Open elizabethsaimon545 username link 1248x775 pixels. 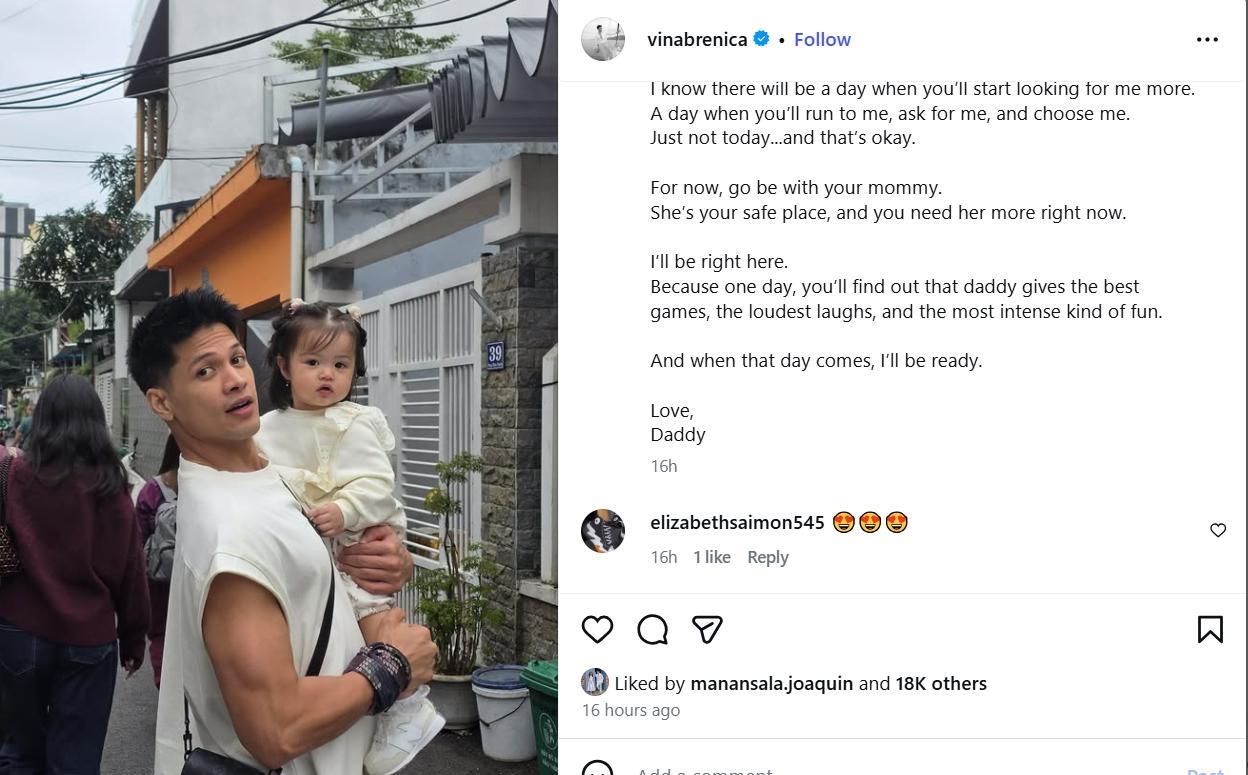coord(737,522)
